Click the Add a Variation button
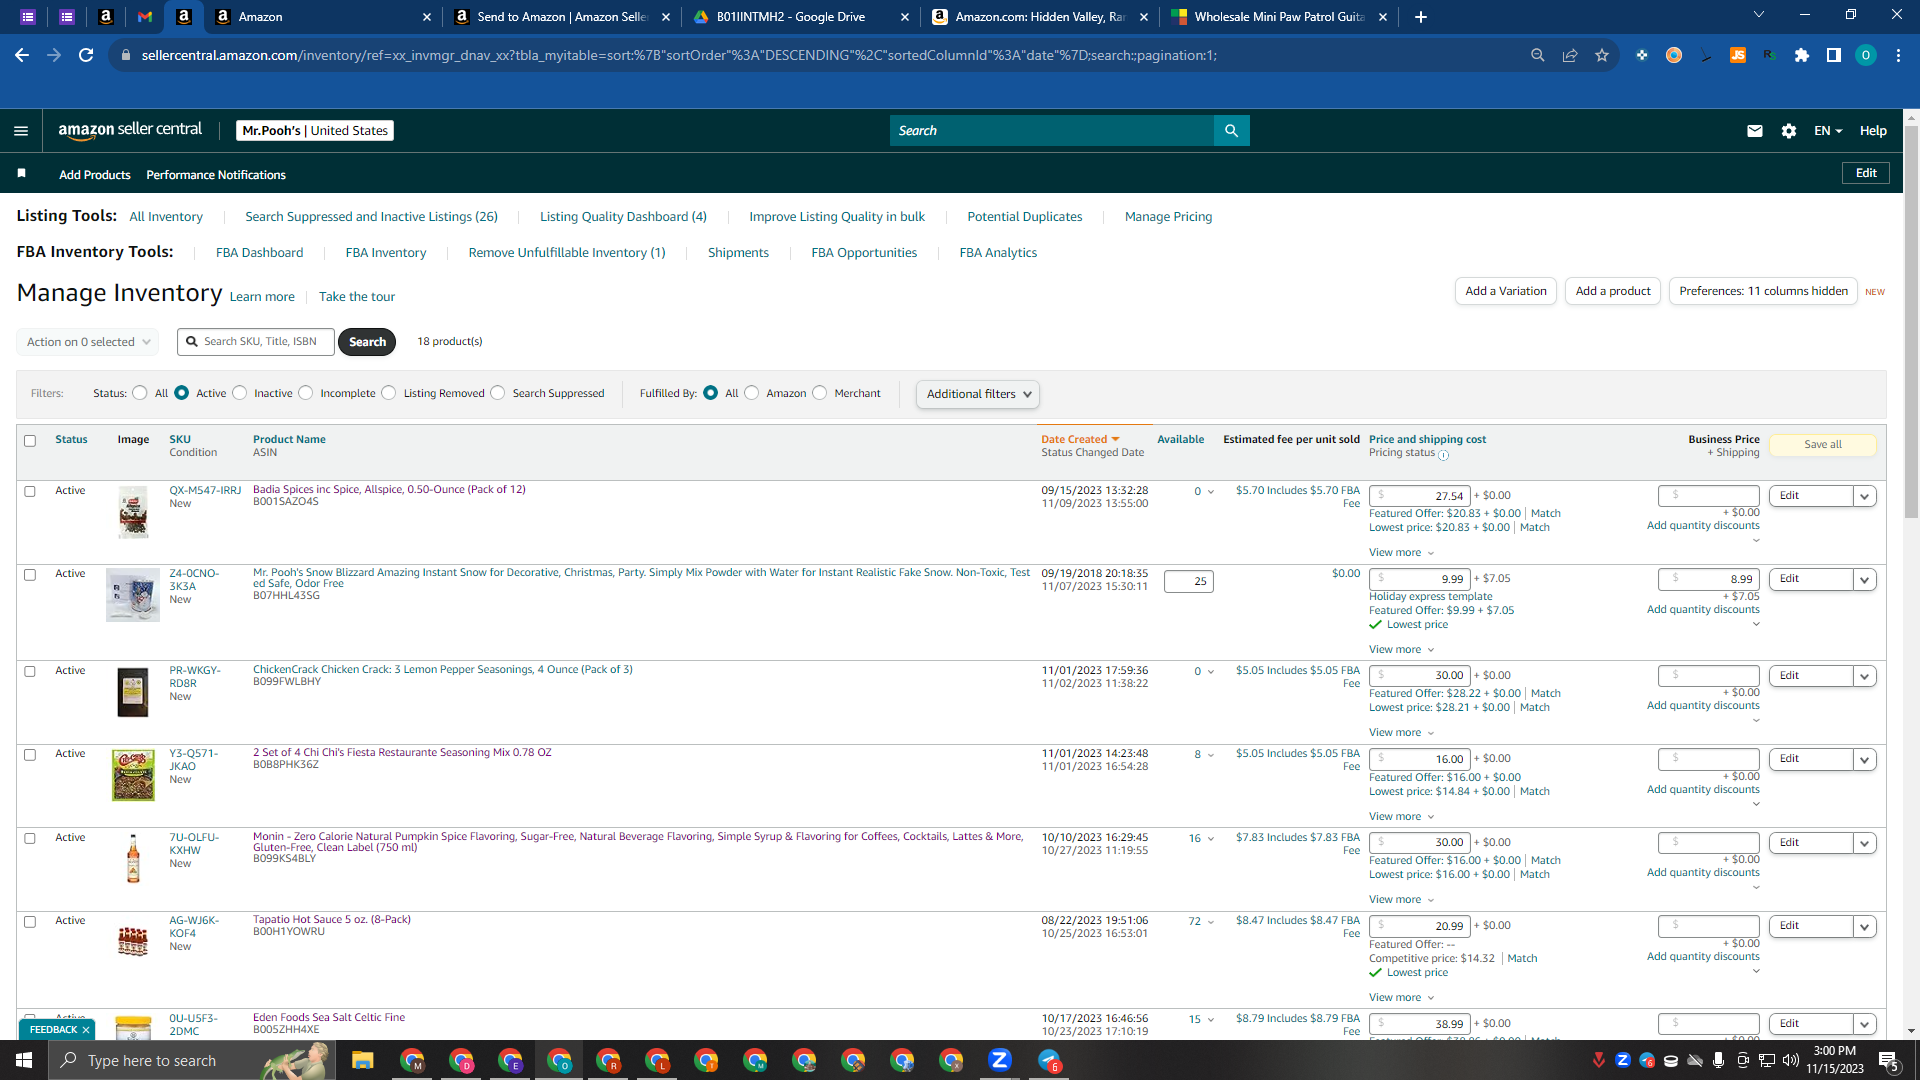The height and width of the screenshot is (1080, 1920). tap(1506, 291)
